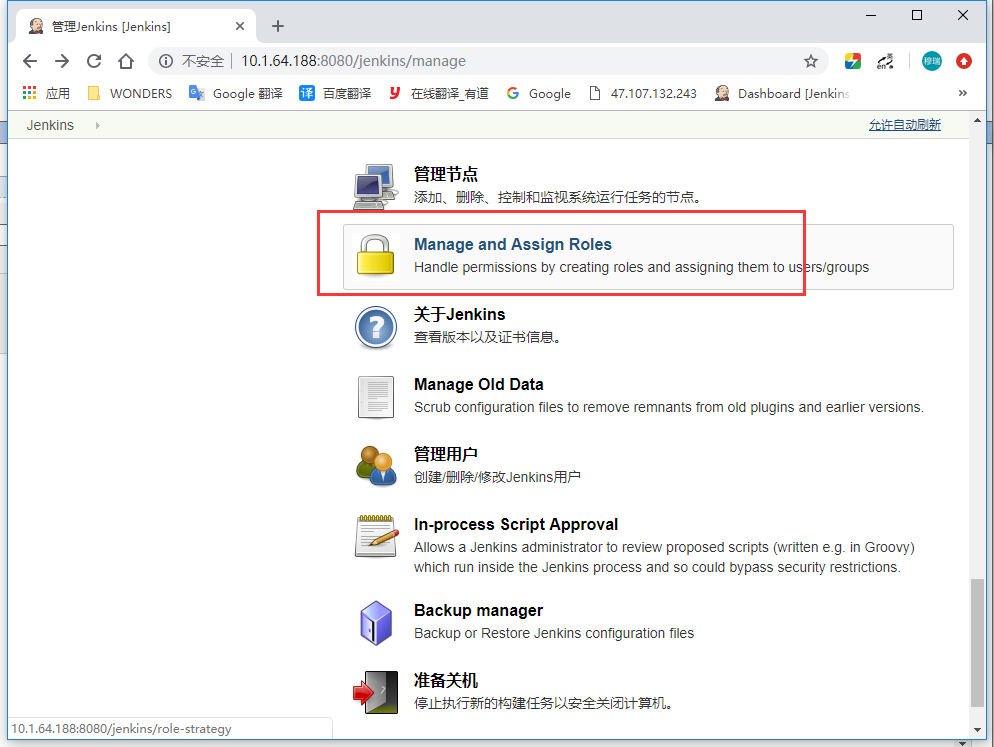Maximize the browser window
This screenshot has height=747, width=994.
pos(917,15)
